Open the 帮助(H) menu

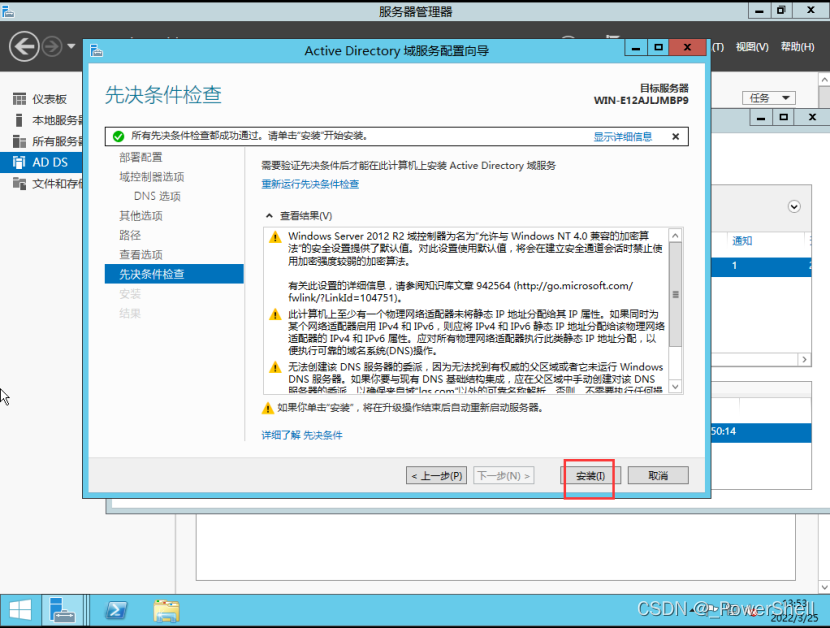pyautogui.click(x=797, y=47)
